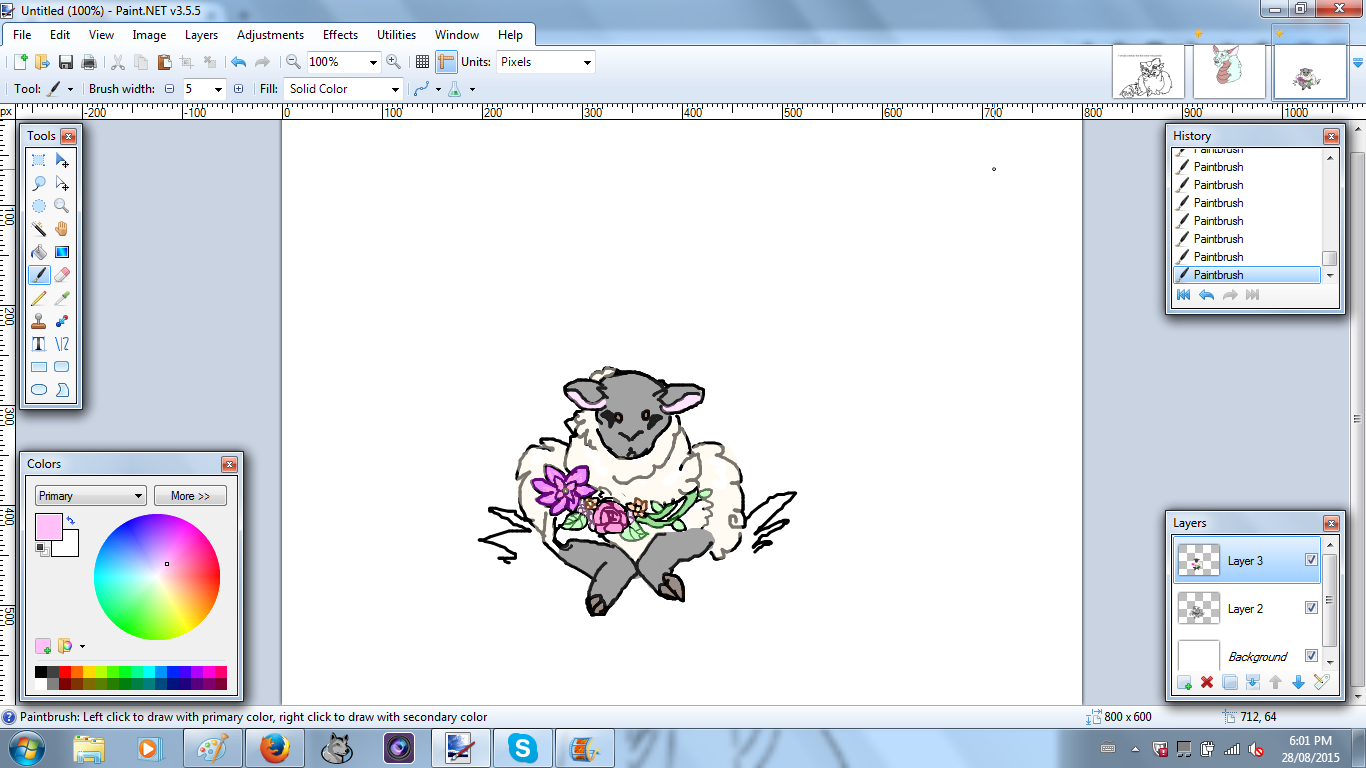Click the pink primary color swatch

(x=48, y=526)
